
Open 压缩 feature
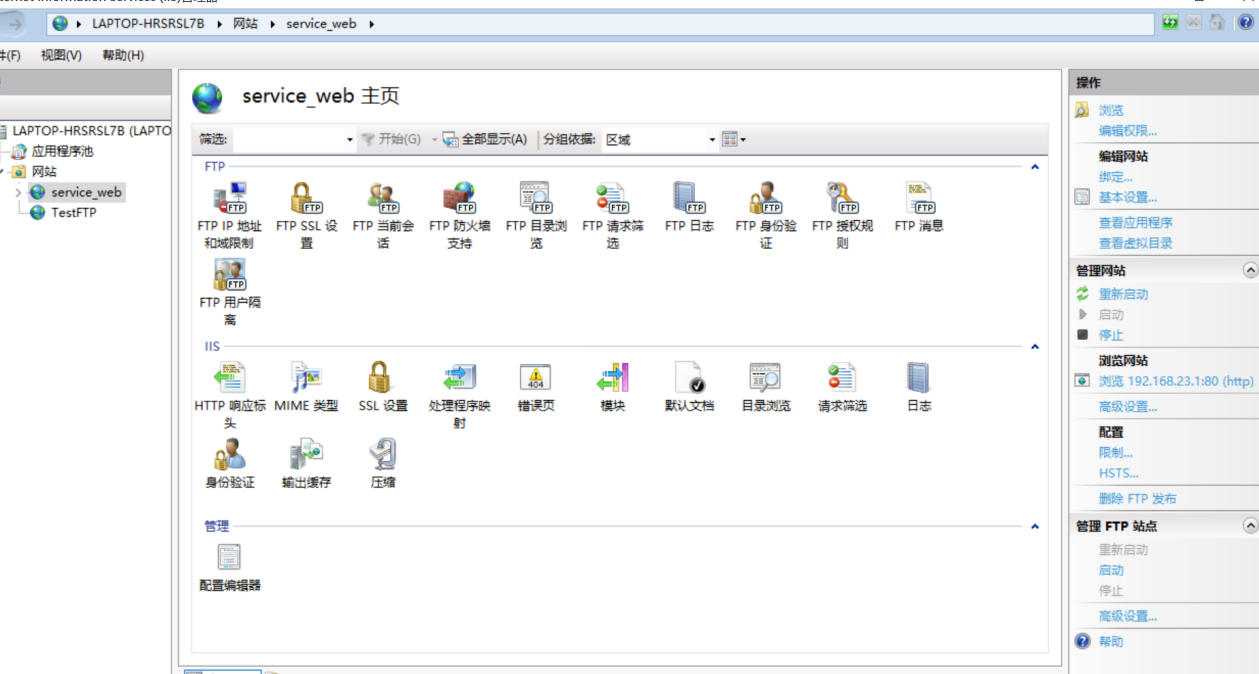pyautogui.click(x=383, y=463)
